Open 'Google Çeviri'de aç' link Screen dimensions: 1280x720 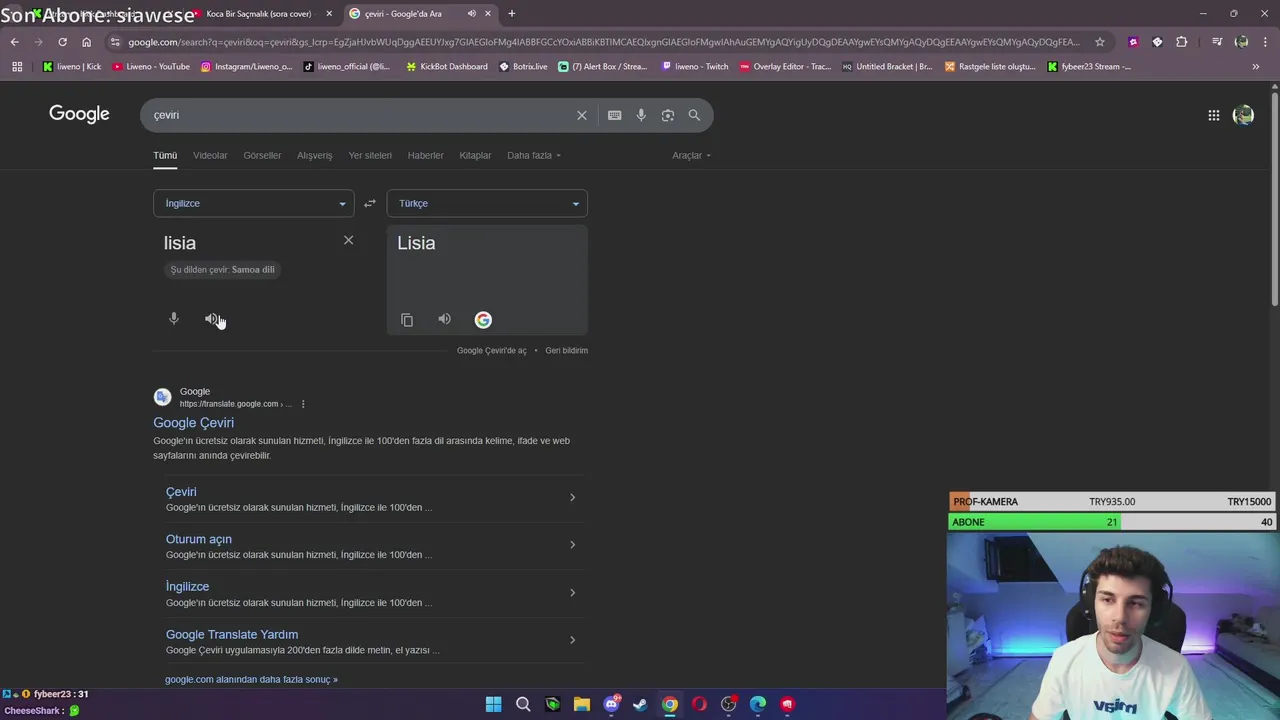tap(491, 350)
